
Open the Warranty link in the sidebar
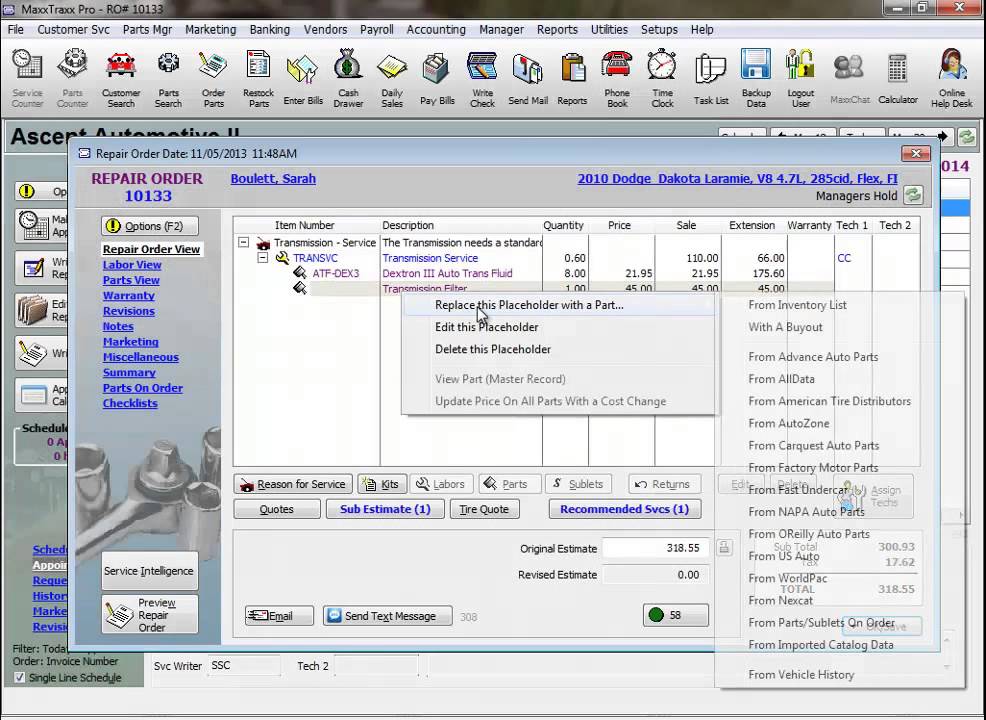pyautogui.click(x=128, y=296)
